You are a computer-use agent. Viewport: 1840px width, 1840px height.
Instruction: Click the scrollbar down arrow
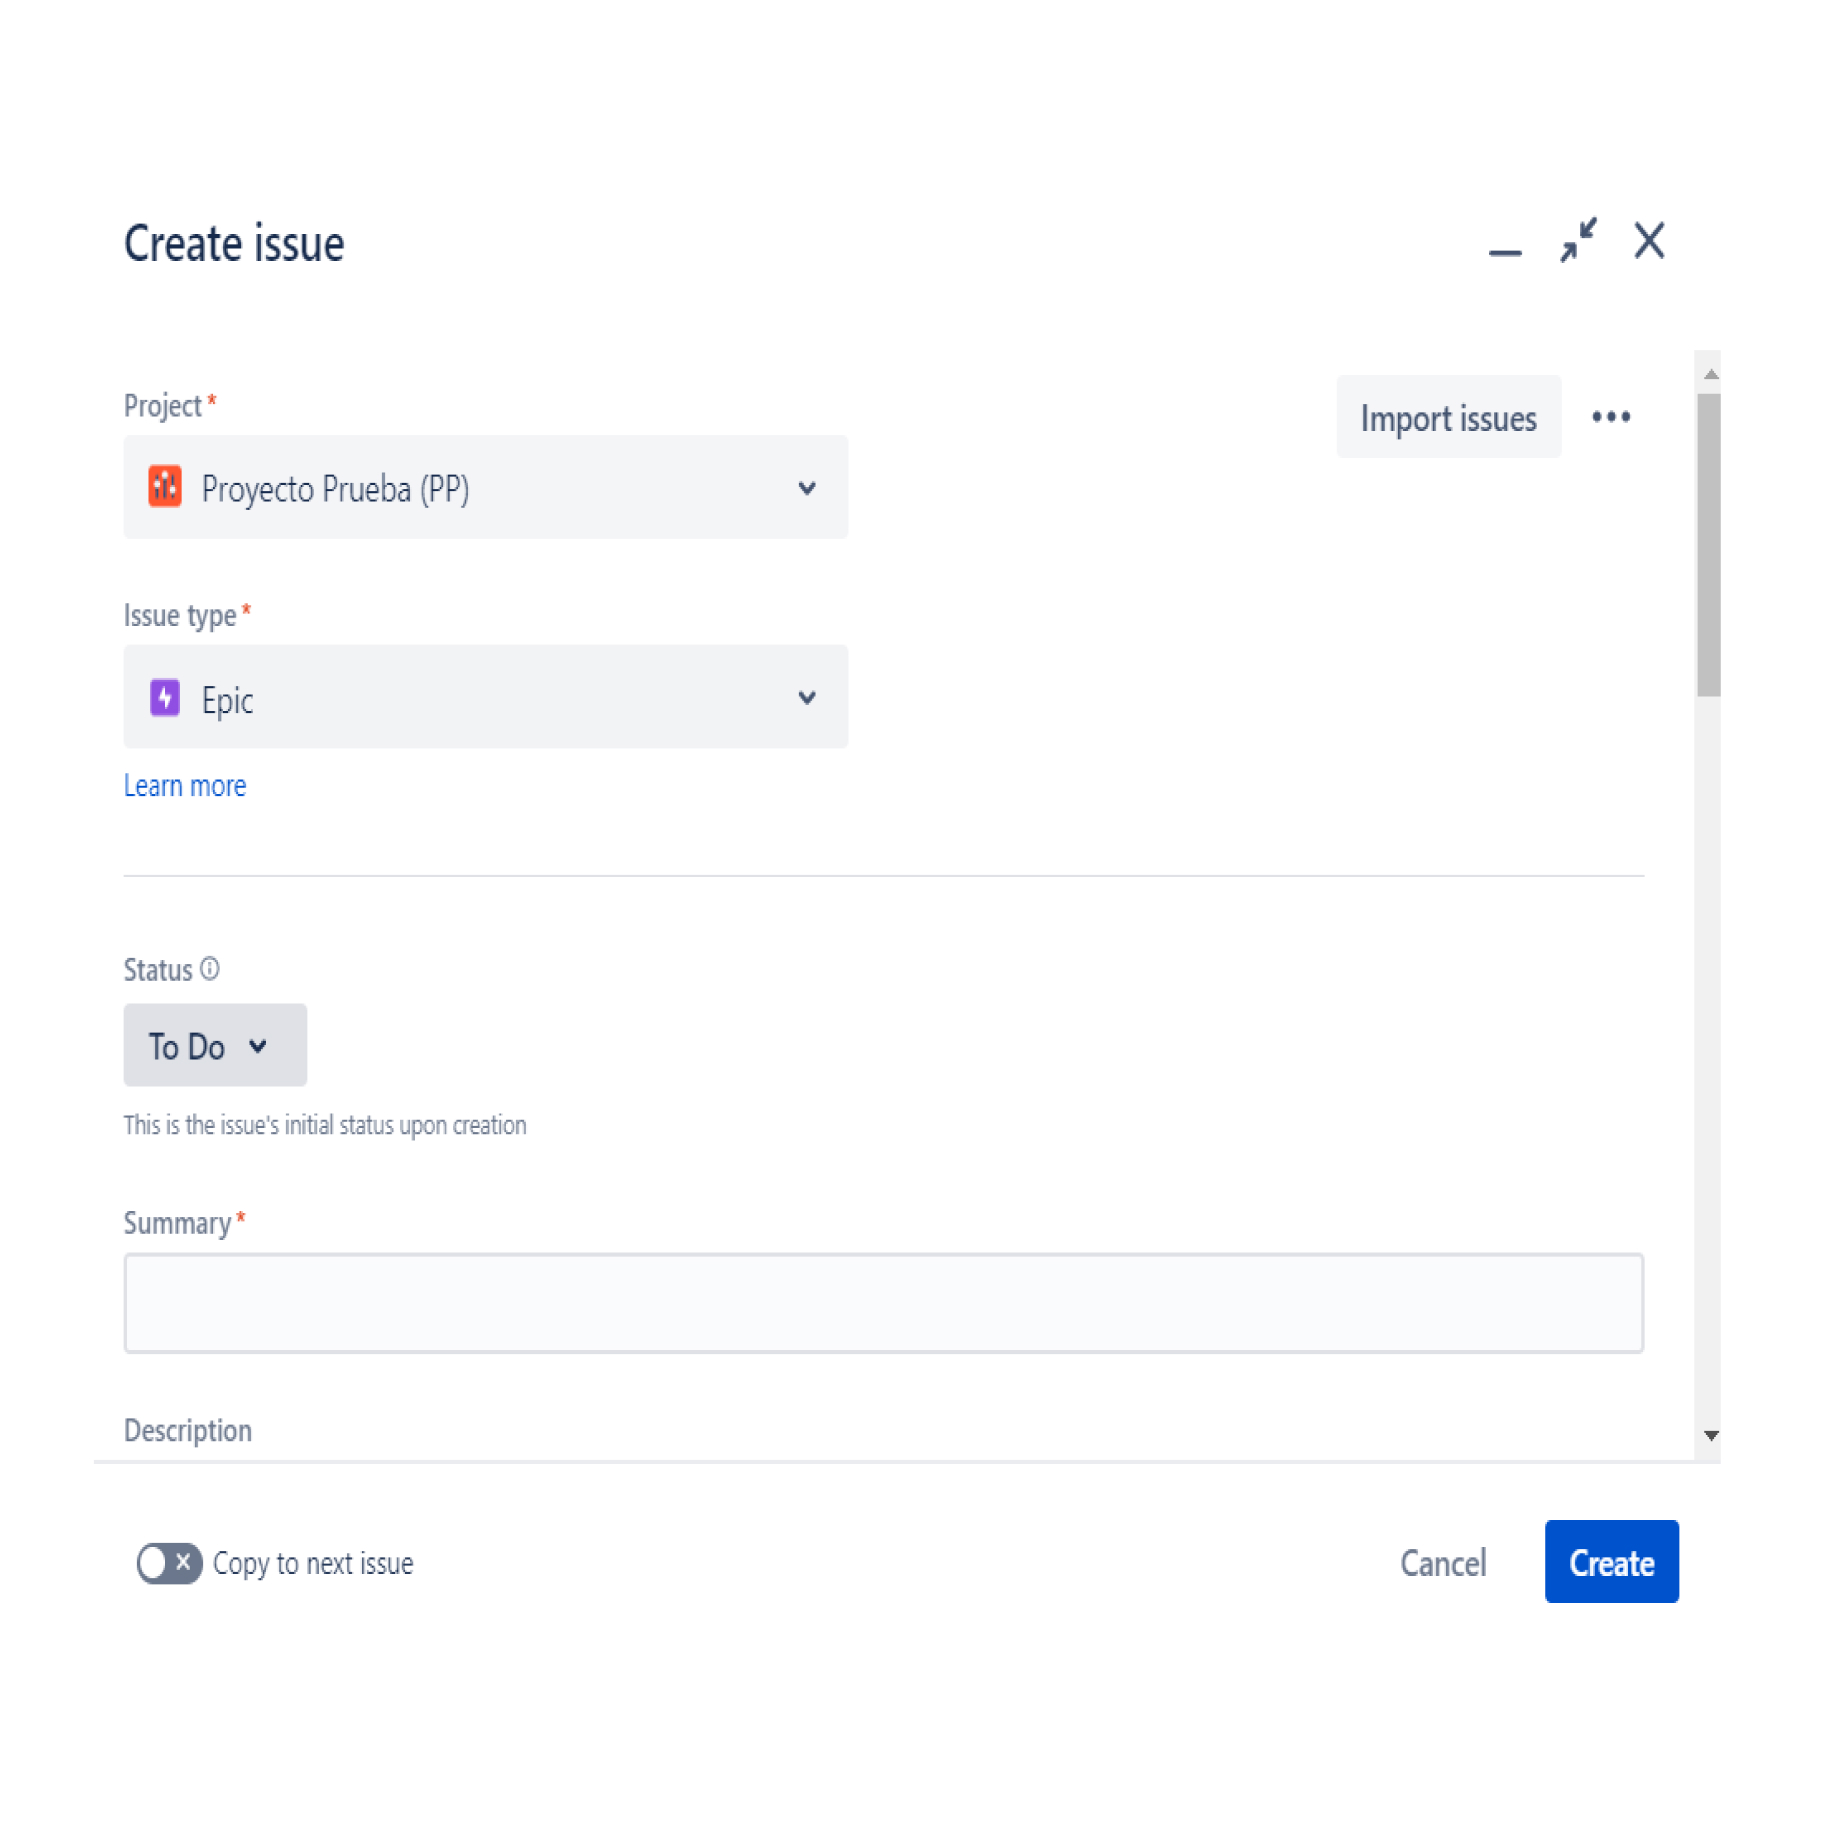[x=1711, y=1435]
